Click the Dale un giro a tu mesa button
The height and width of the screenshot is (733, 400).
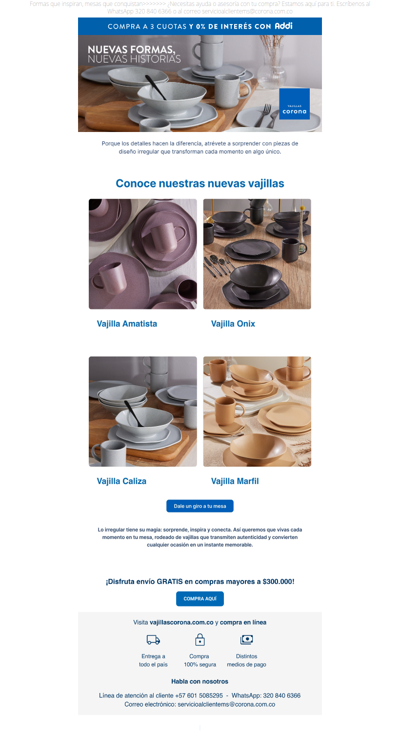(x=200, y=506)
